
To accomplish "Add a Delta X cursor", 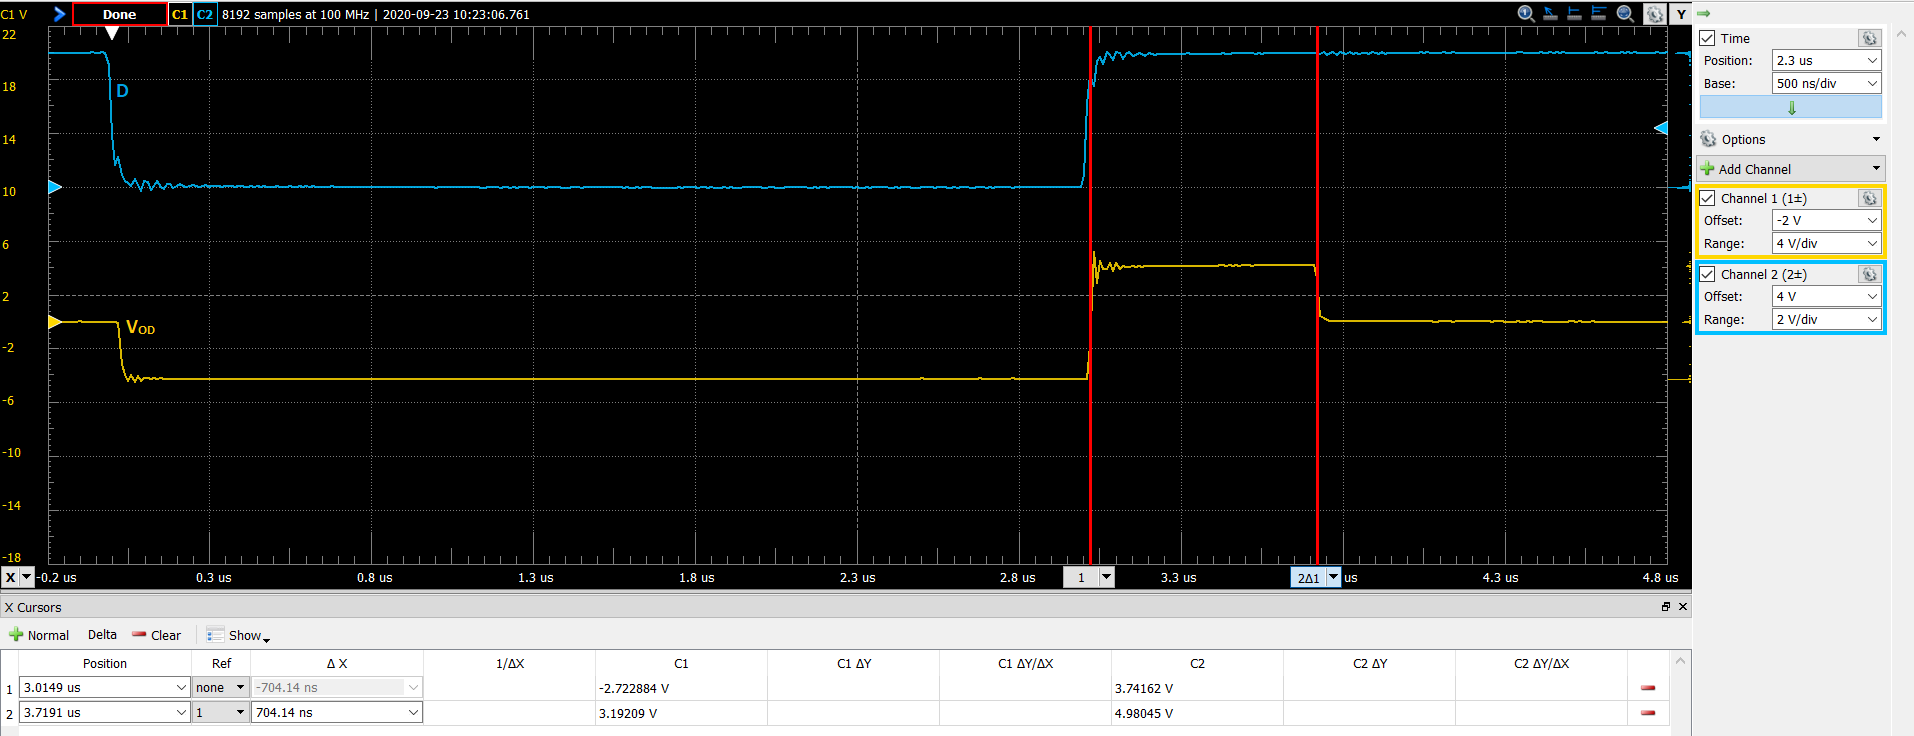I will pos(102,635).
